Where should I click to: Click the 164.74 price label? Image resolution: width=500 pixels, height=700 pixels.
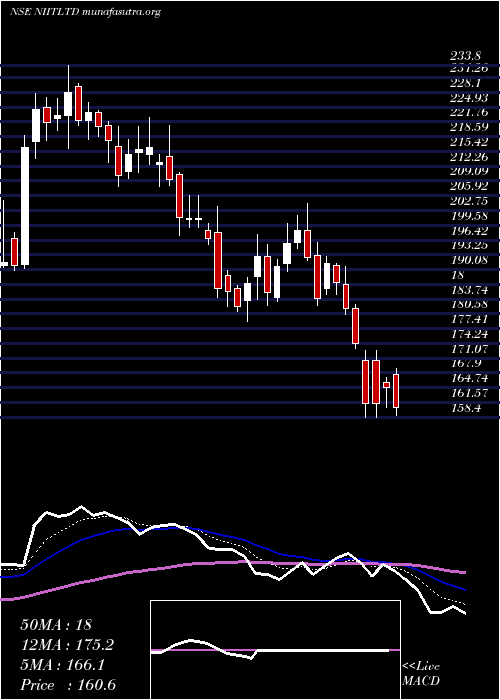469,378
